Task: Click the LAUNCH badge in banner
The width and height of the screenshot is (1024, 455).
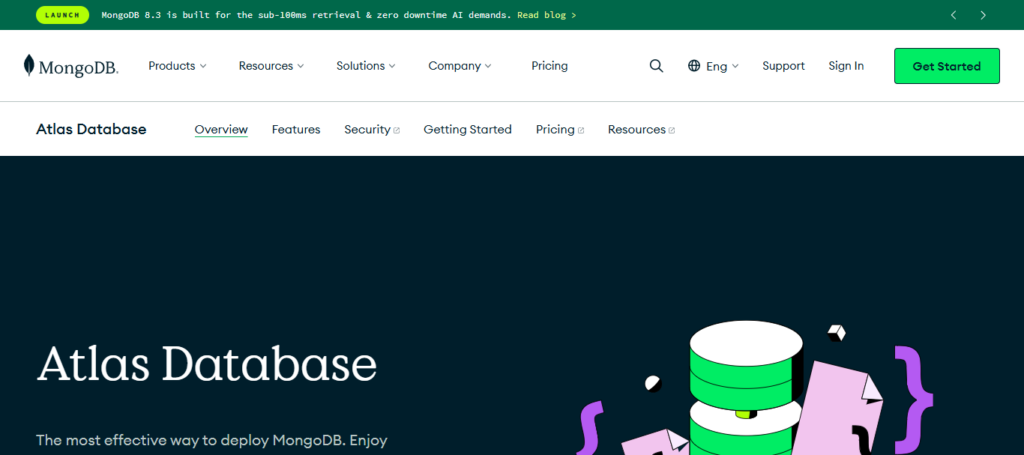Action: [x=63, y=15]
